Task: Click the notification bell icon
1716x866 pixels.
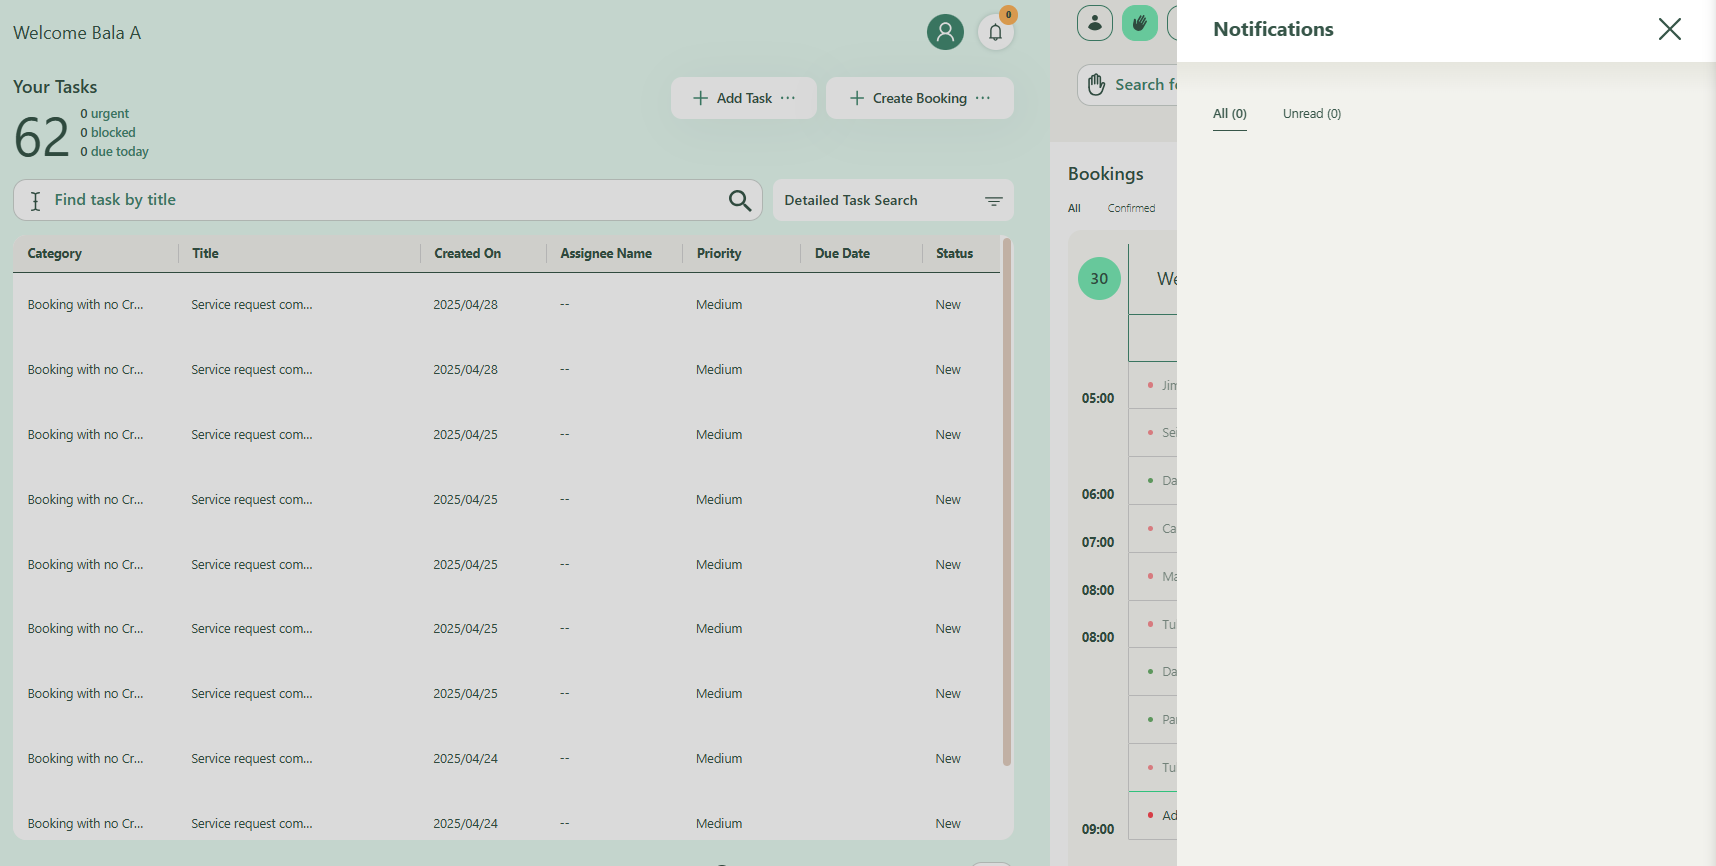Action: pos(995,32)
